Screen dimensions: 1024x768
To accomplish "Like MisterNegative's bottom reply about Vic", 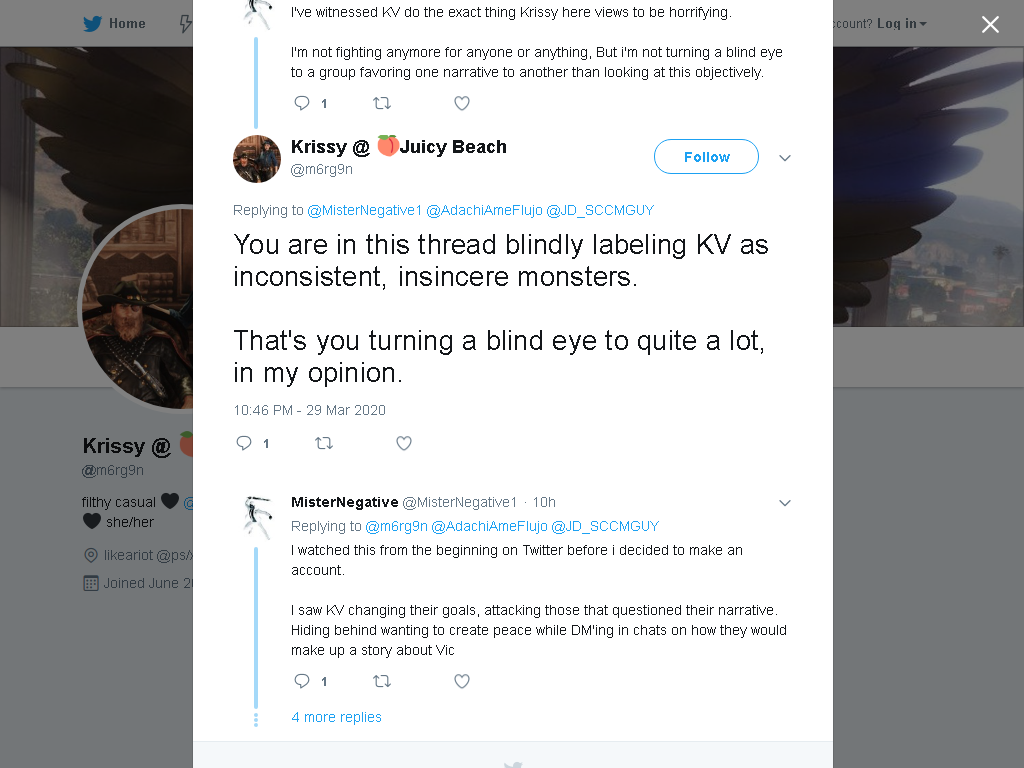I will click(462, 681).
